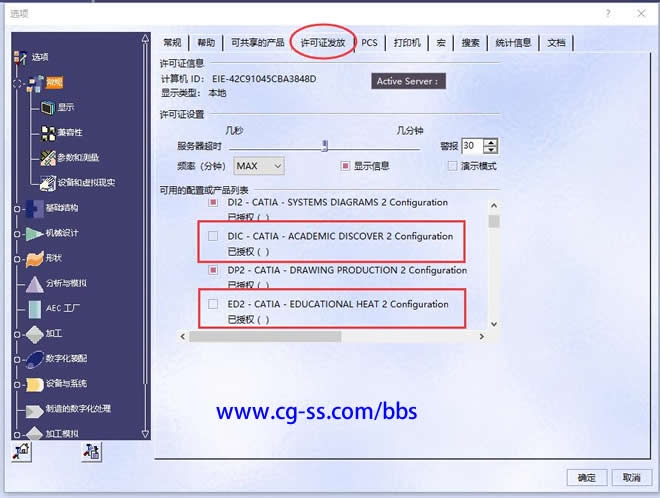Check ED2 Educational Heat 2 Configuration
The width and height of the screenshot is (660, 498).
[213, 304]
